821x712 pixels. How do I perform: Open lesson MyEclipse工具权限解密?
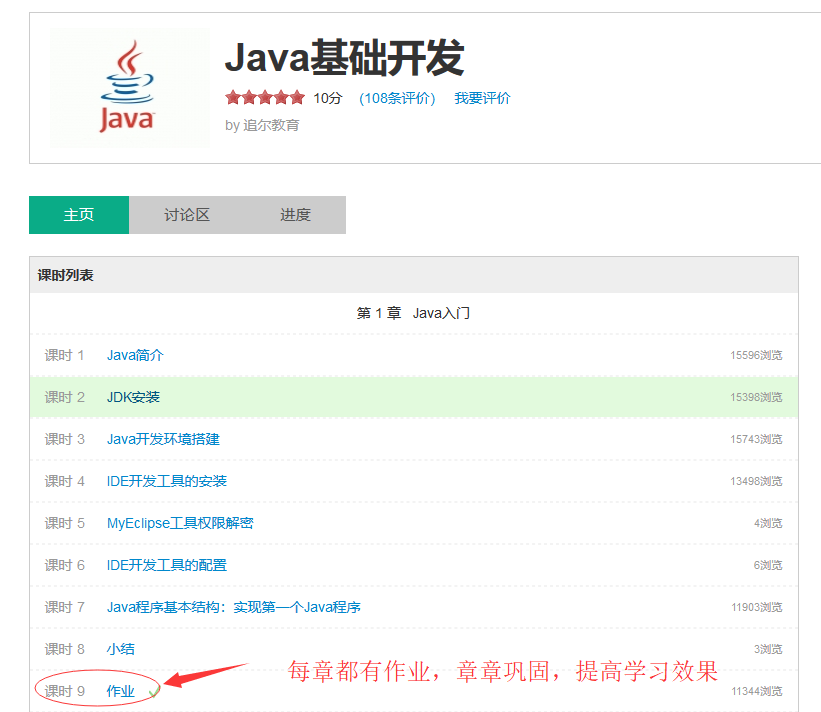pyautogui.click(x=180, y=523)
